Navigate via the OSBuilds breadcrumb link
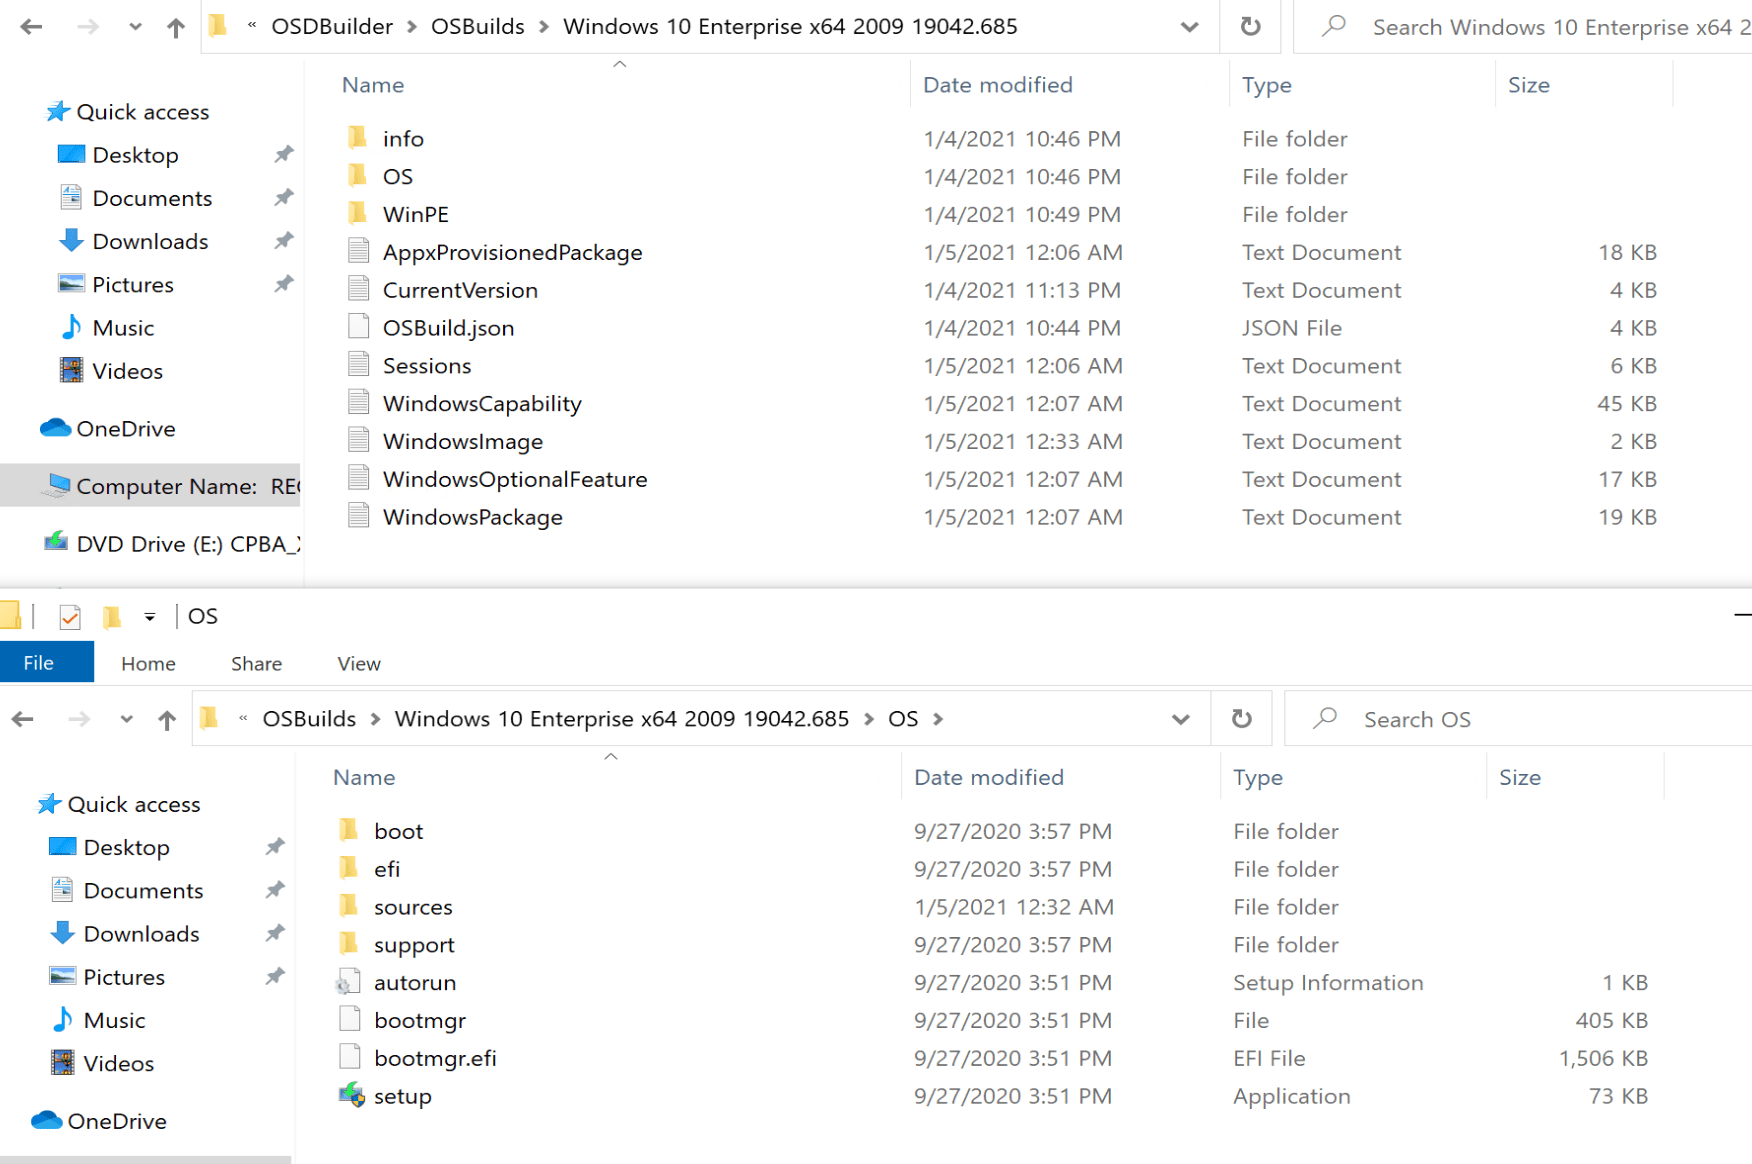This screenshot has height=1164, width=1752. (309, 718)
